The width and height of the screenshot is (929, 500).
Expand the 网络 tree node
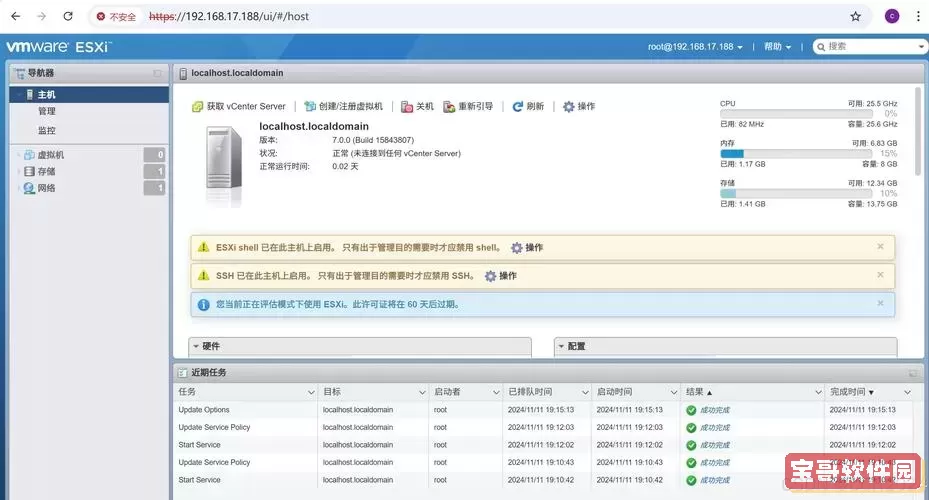click(18, 188)
